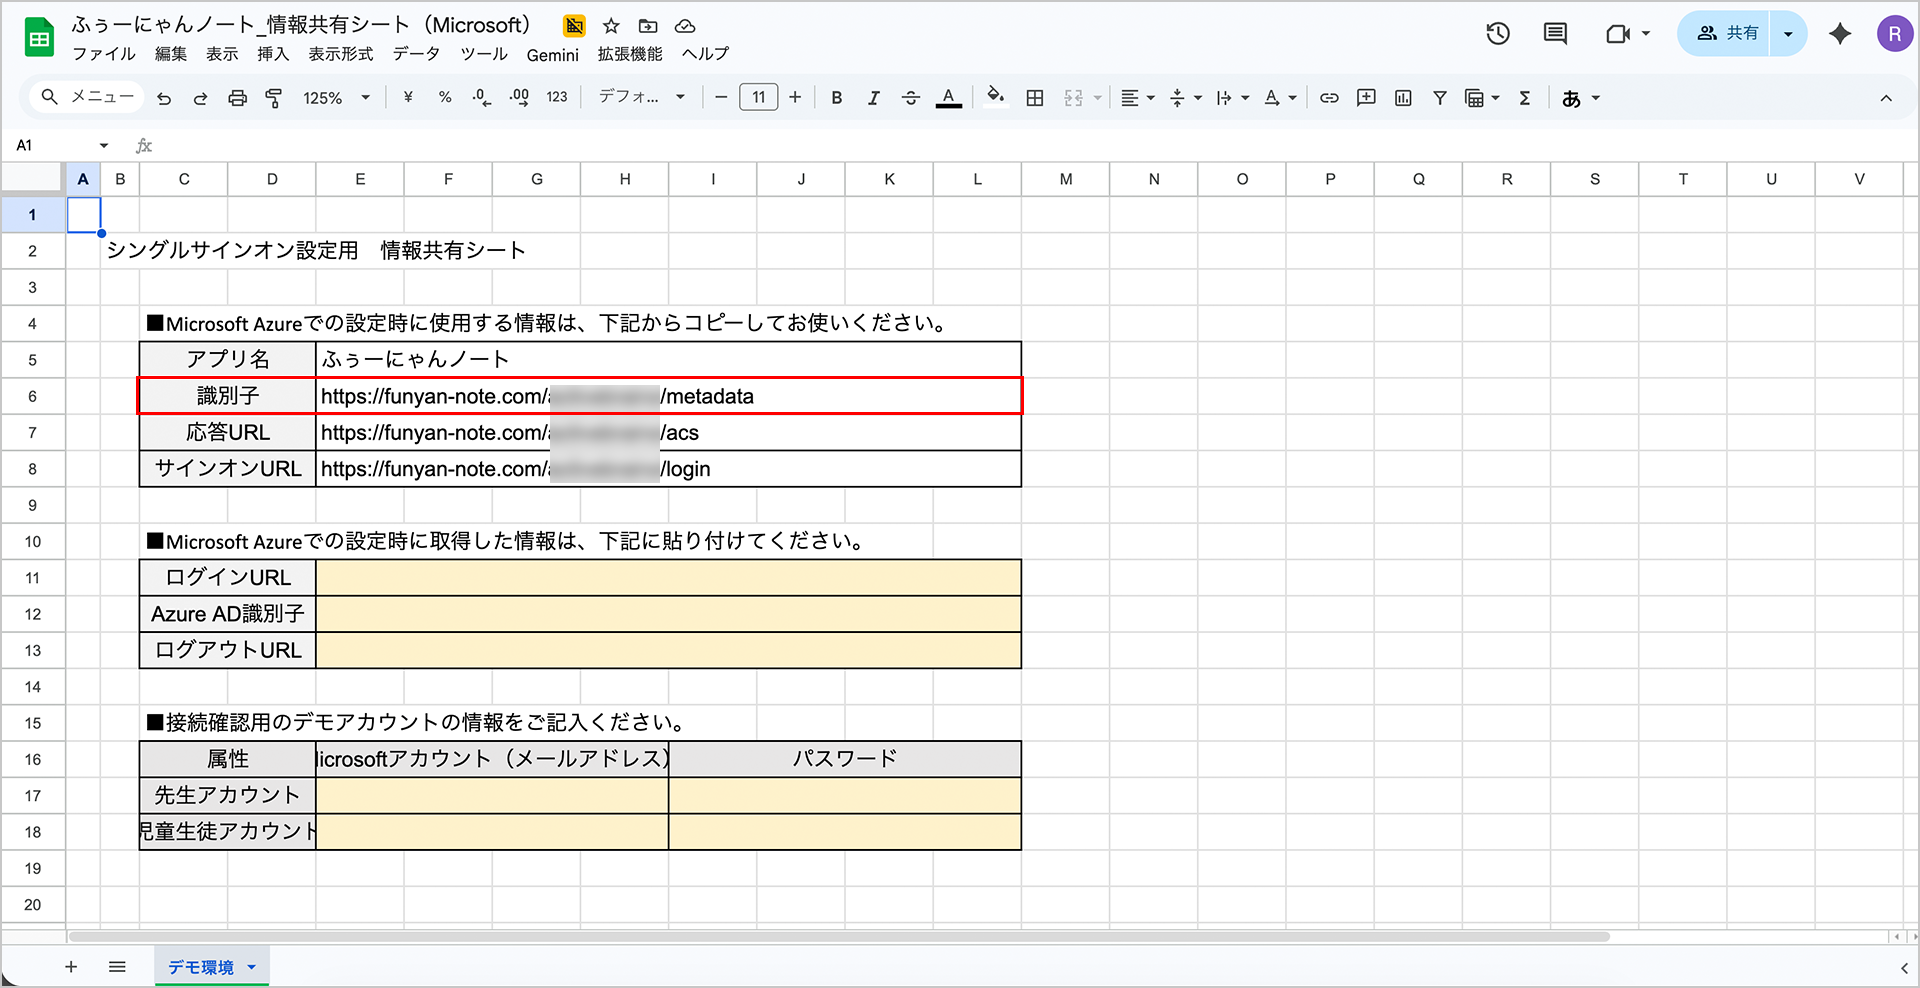This screenshot has width=1920, height=988.
Task: Click the 共有 share button
Action: (x=1728, y=34)
